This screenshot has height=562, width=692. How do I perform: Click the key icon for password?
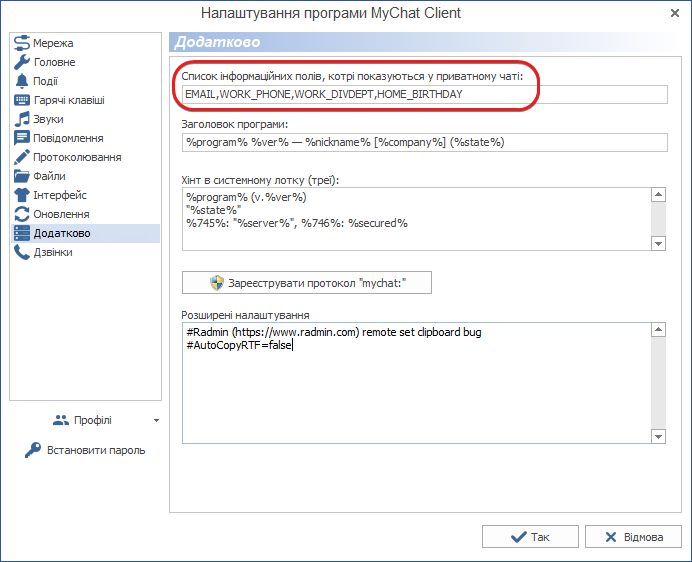point(33,450)
